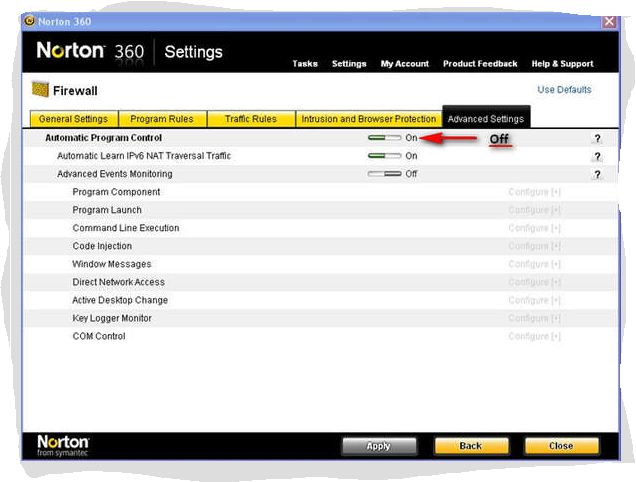The image size is (636, 482).
Task: Select the Key Logger Monitor label
Action: pyautogui.click(x=112, y=318)
